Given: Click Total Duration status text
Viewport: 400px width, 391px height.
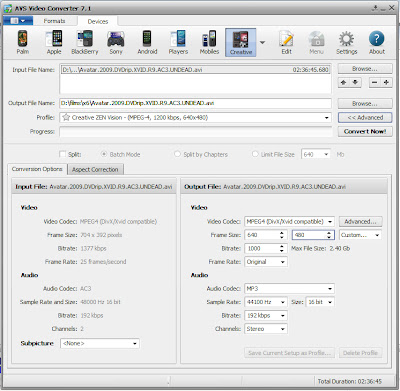Looking at the screenshot, I should [349, 381].
